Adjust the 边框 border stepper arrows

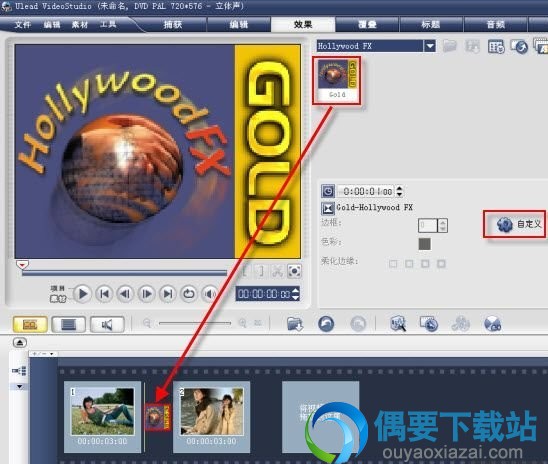443,225
